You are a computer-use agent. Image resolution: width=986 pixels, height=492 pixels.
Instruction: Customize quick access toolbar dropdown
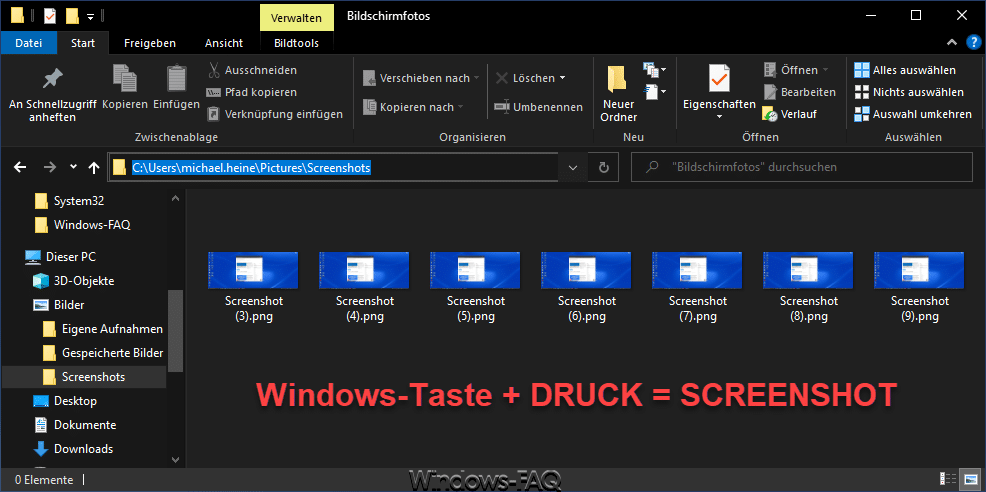tap(91, 15)
